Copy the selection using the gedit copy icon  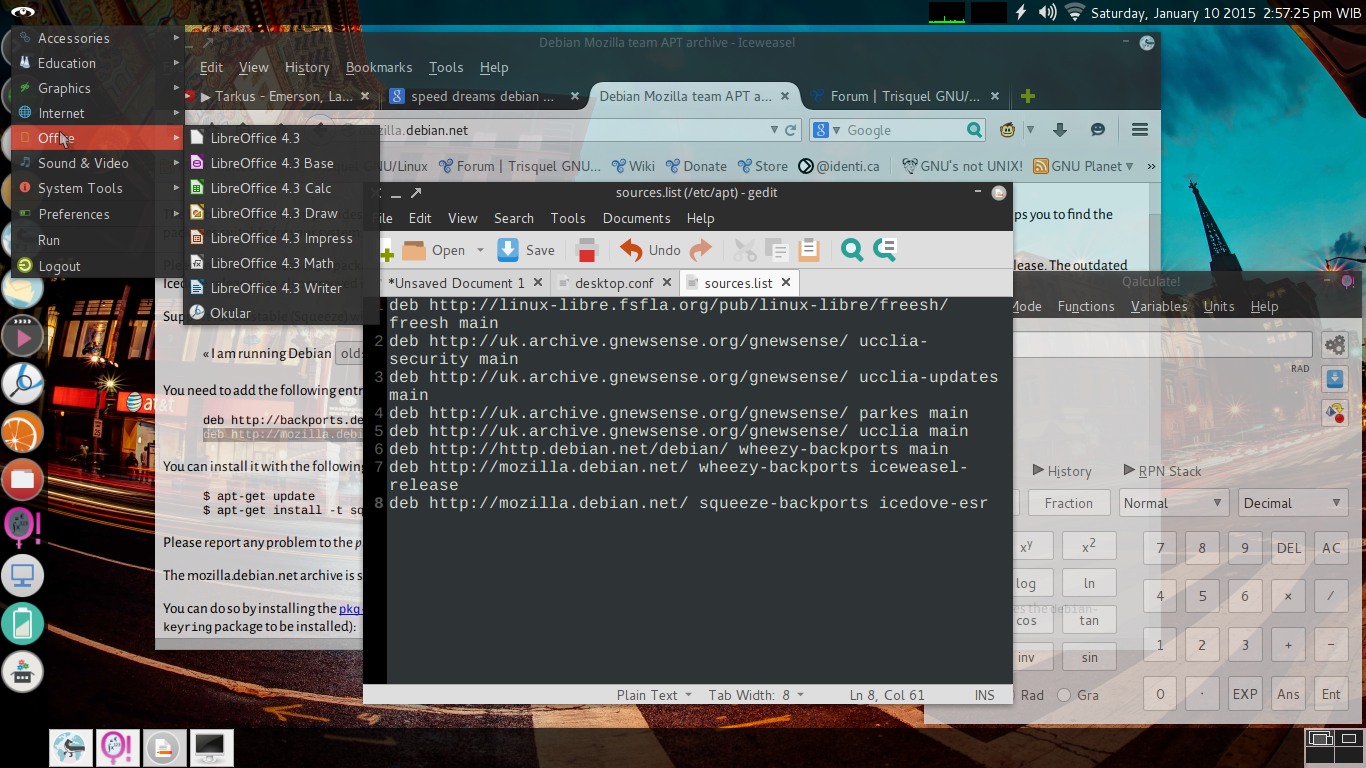777,250
